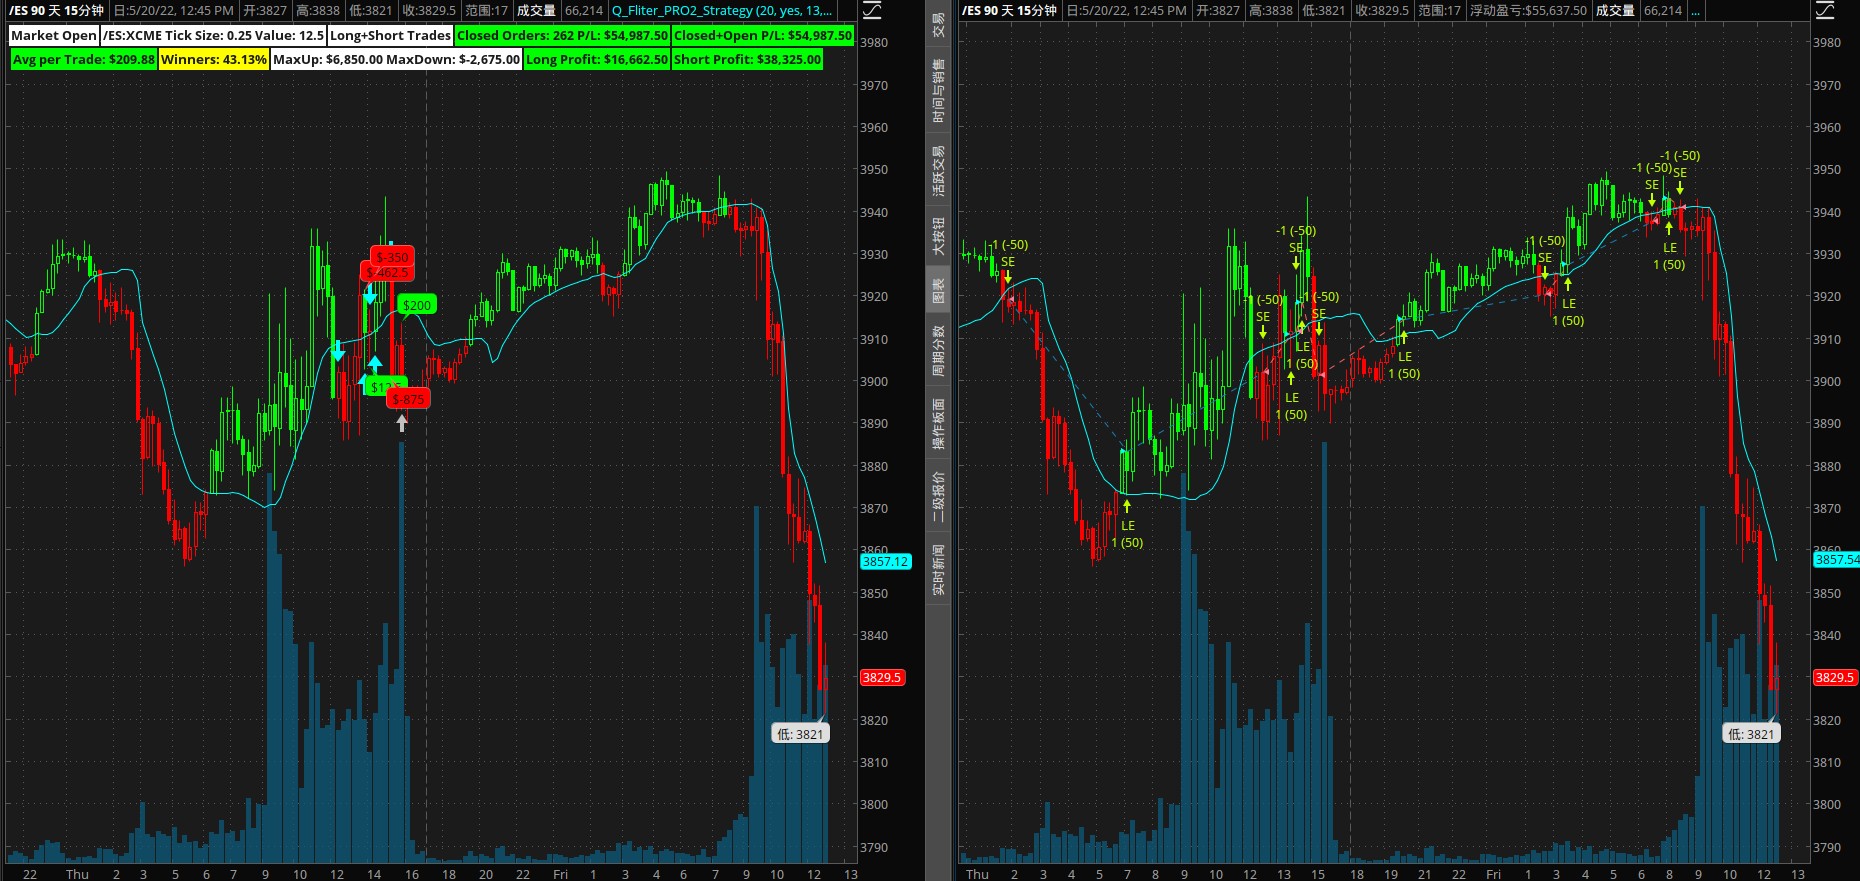This screenshot has height=881, width=1860.
Task: Click cyan up arrow above the $125 bubble
Action: tap(374, 363)
